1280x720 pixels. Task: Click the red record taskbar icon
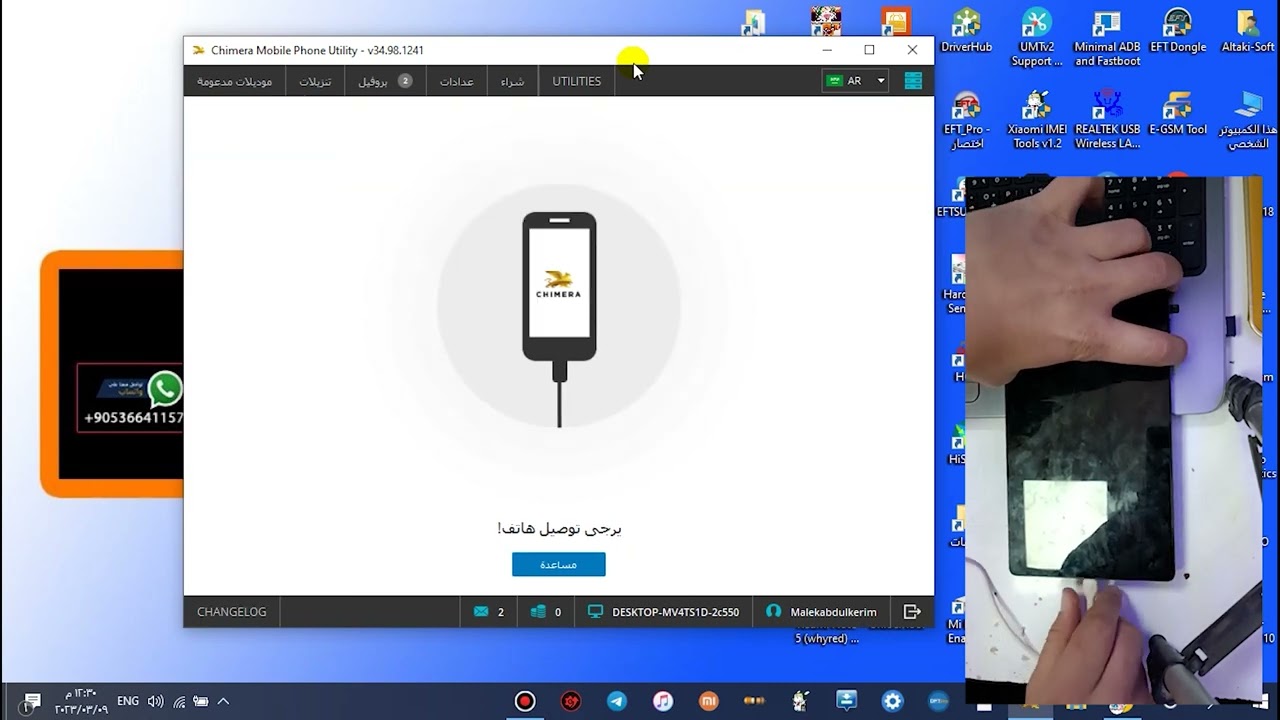(525, 701)
